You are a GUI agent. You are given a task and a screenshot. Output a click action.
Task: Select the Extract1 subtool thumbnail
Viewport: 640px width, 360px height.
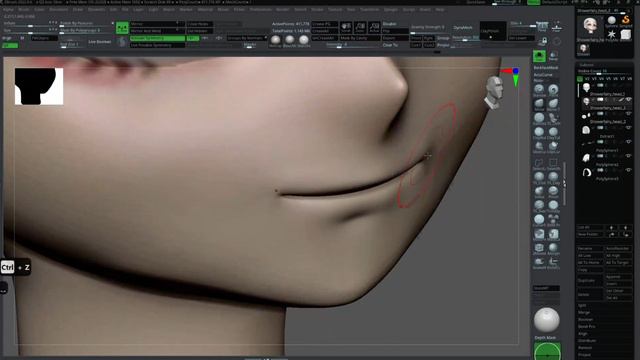coord(586,130)
